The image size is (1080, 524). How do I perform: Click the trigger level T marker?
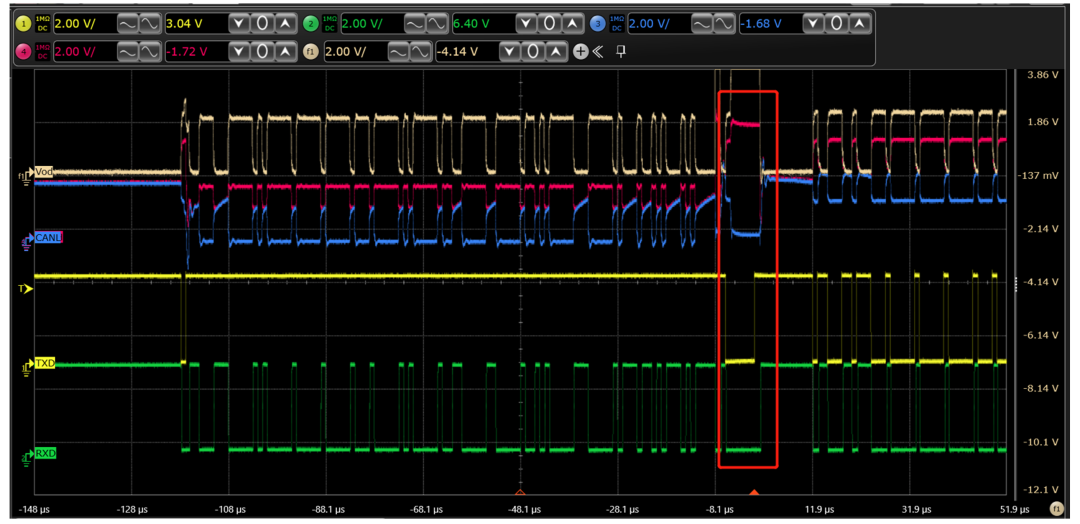coord(26,289)
